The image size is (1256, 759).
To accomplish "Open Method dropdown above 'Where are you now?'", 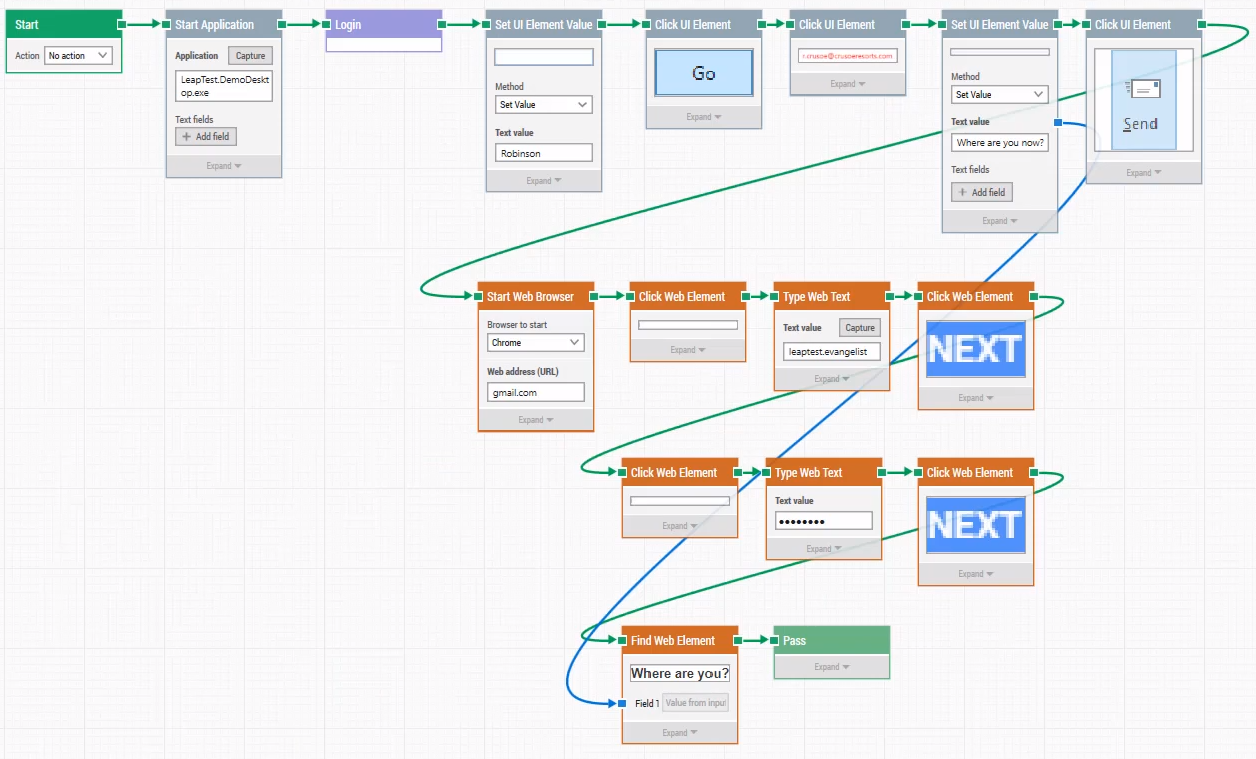I will [1000, 94].
